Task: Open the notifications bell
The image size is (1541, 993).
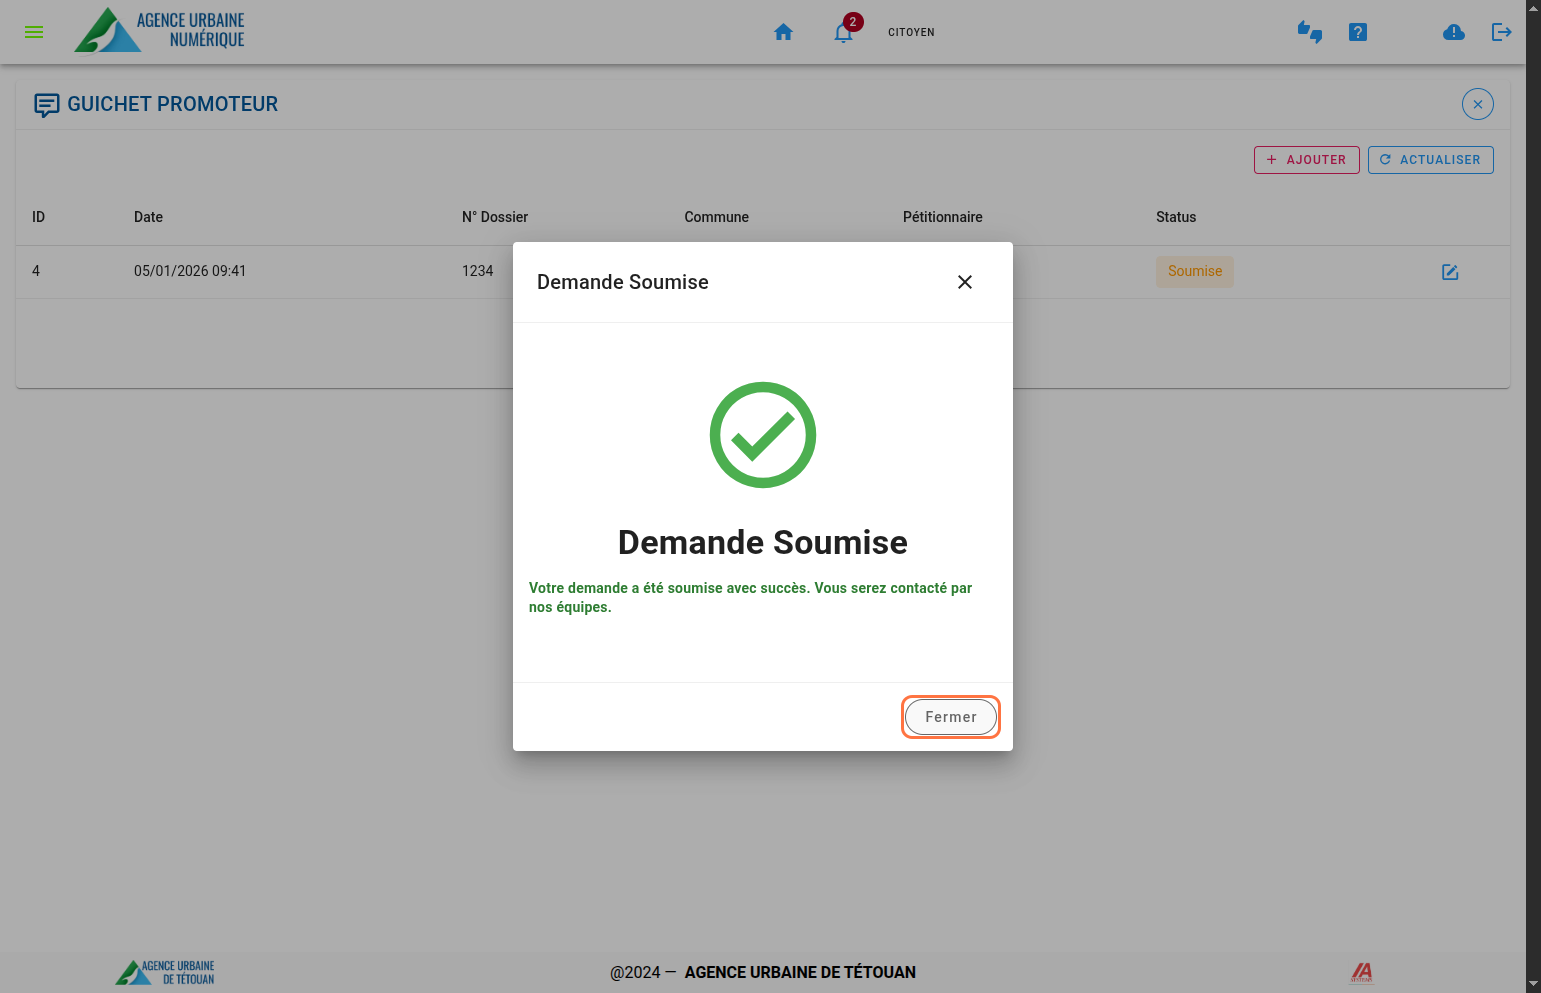Action: coord(843,33)
